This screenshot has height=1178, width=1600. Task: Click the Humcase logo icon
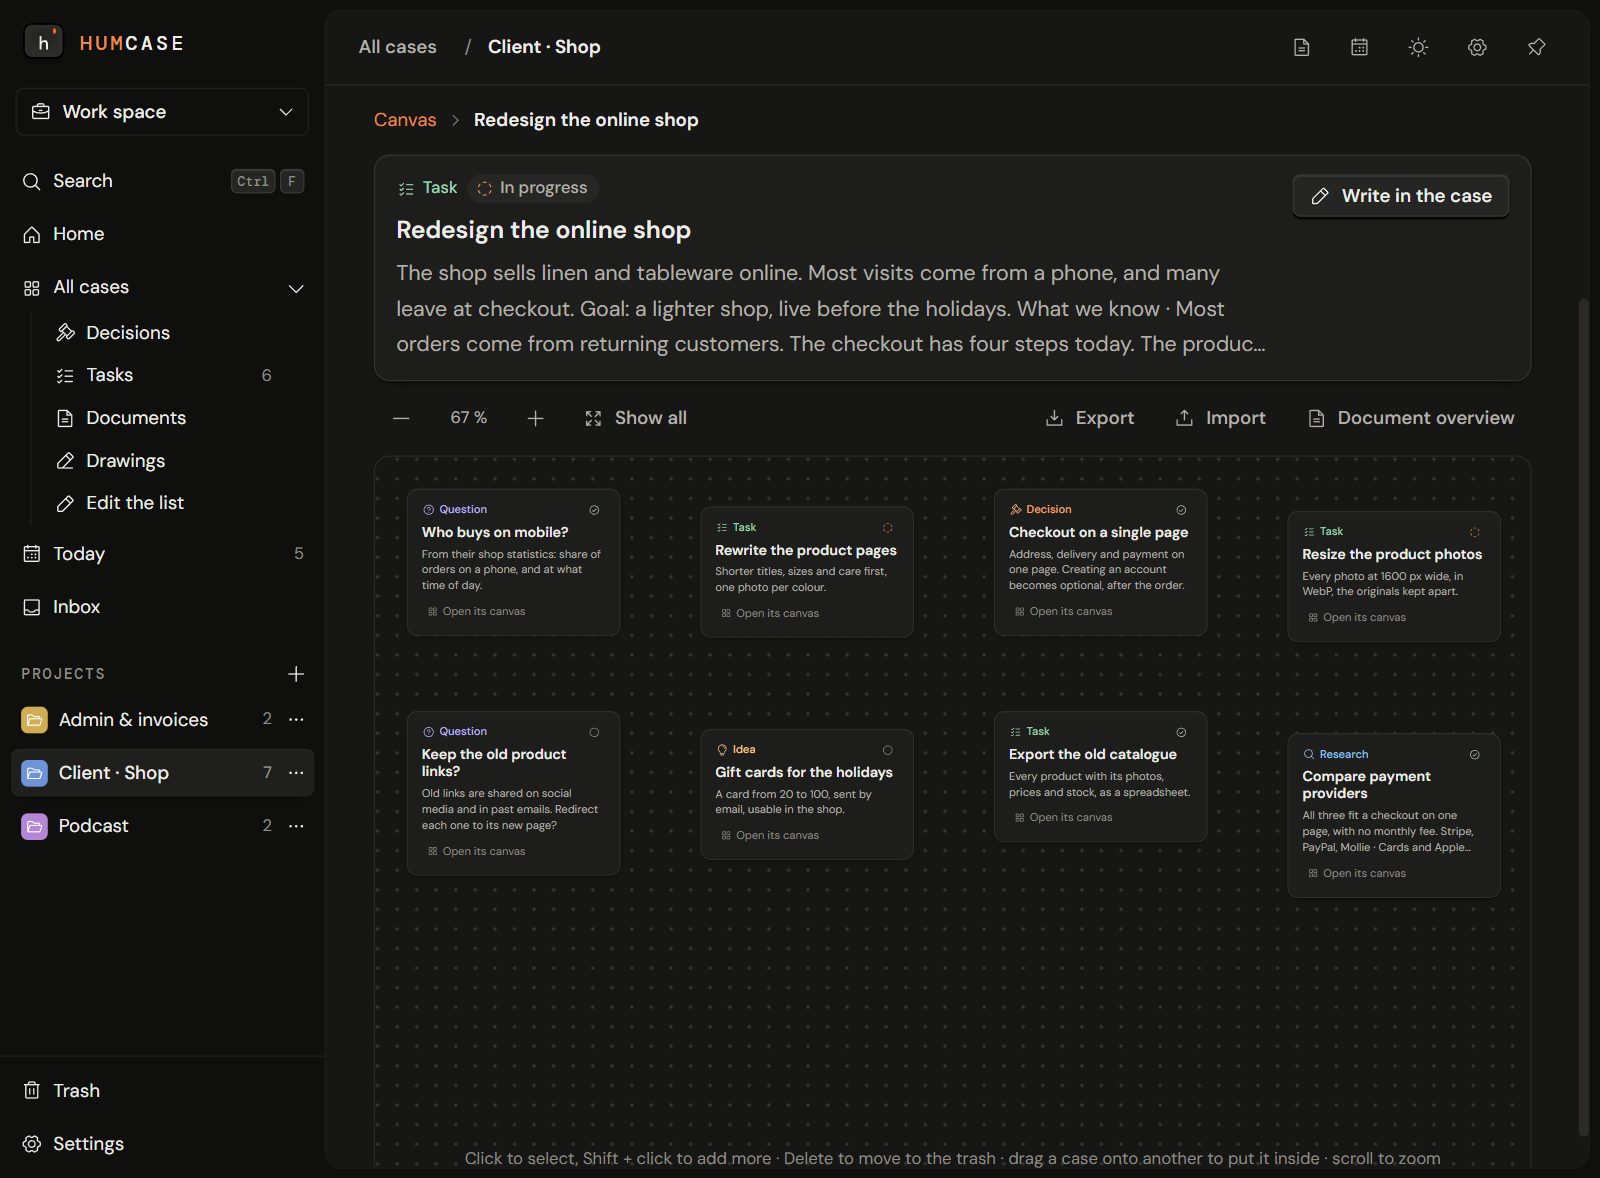[x=43, y=43]
